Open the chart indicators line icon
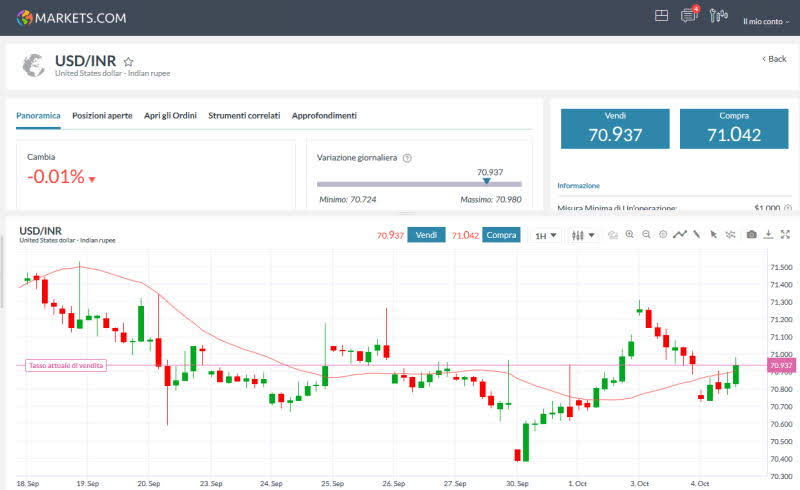Image resolution: width=800 pixels, height=490 pixels. pos(680,235)
